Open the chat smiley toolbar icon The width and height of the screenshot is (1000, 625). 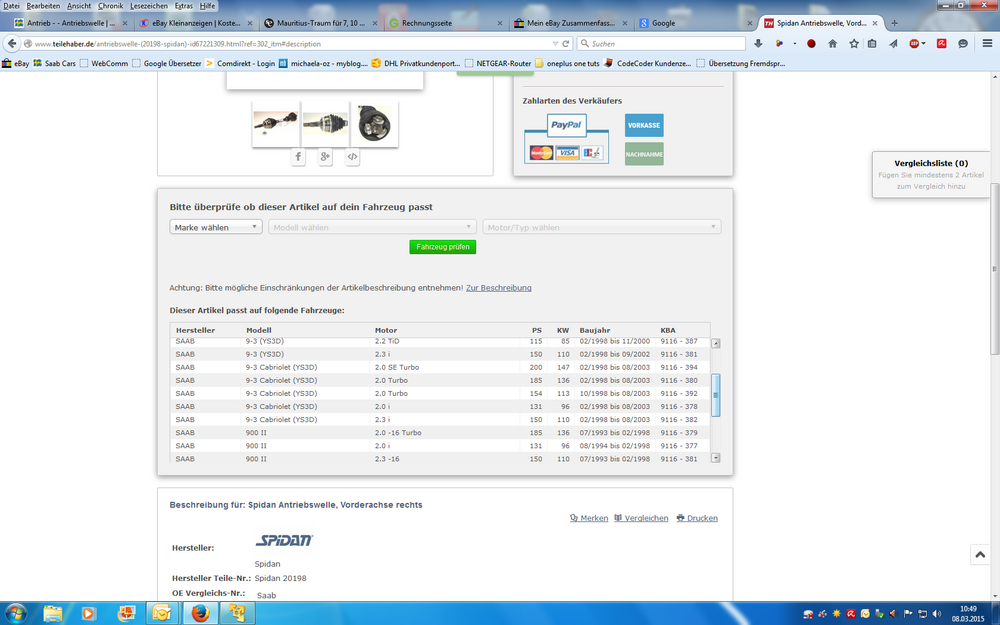coord(963,43)
